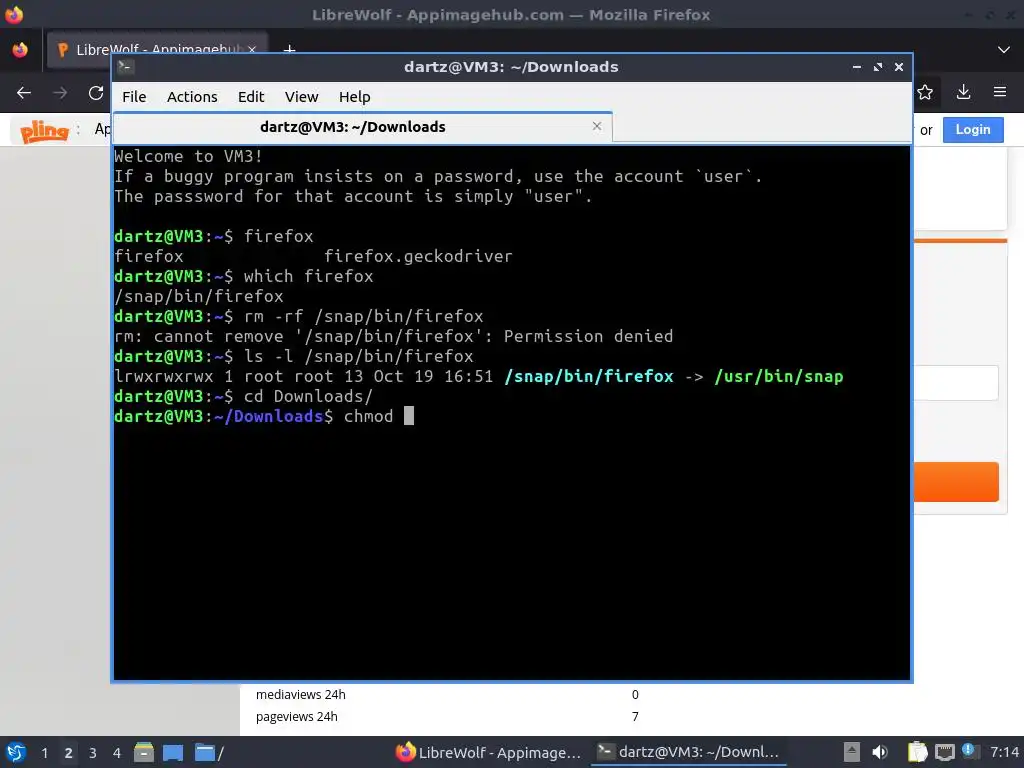The height and width of the screenshot is (768, 1024).
Task: Click the input field behind the terminal
Action: coord(956,383)
